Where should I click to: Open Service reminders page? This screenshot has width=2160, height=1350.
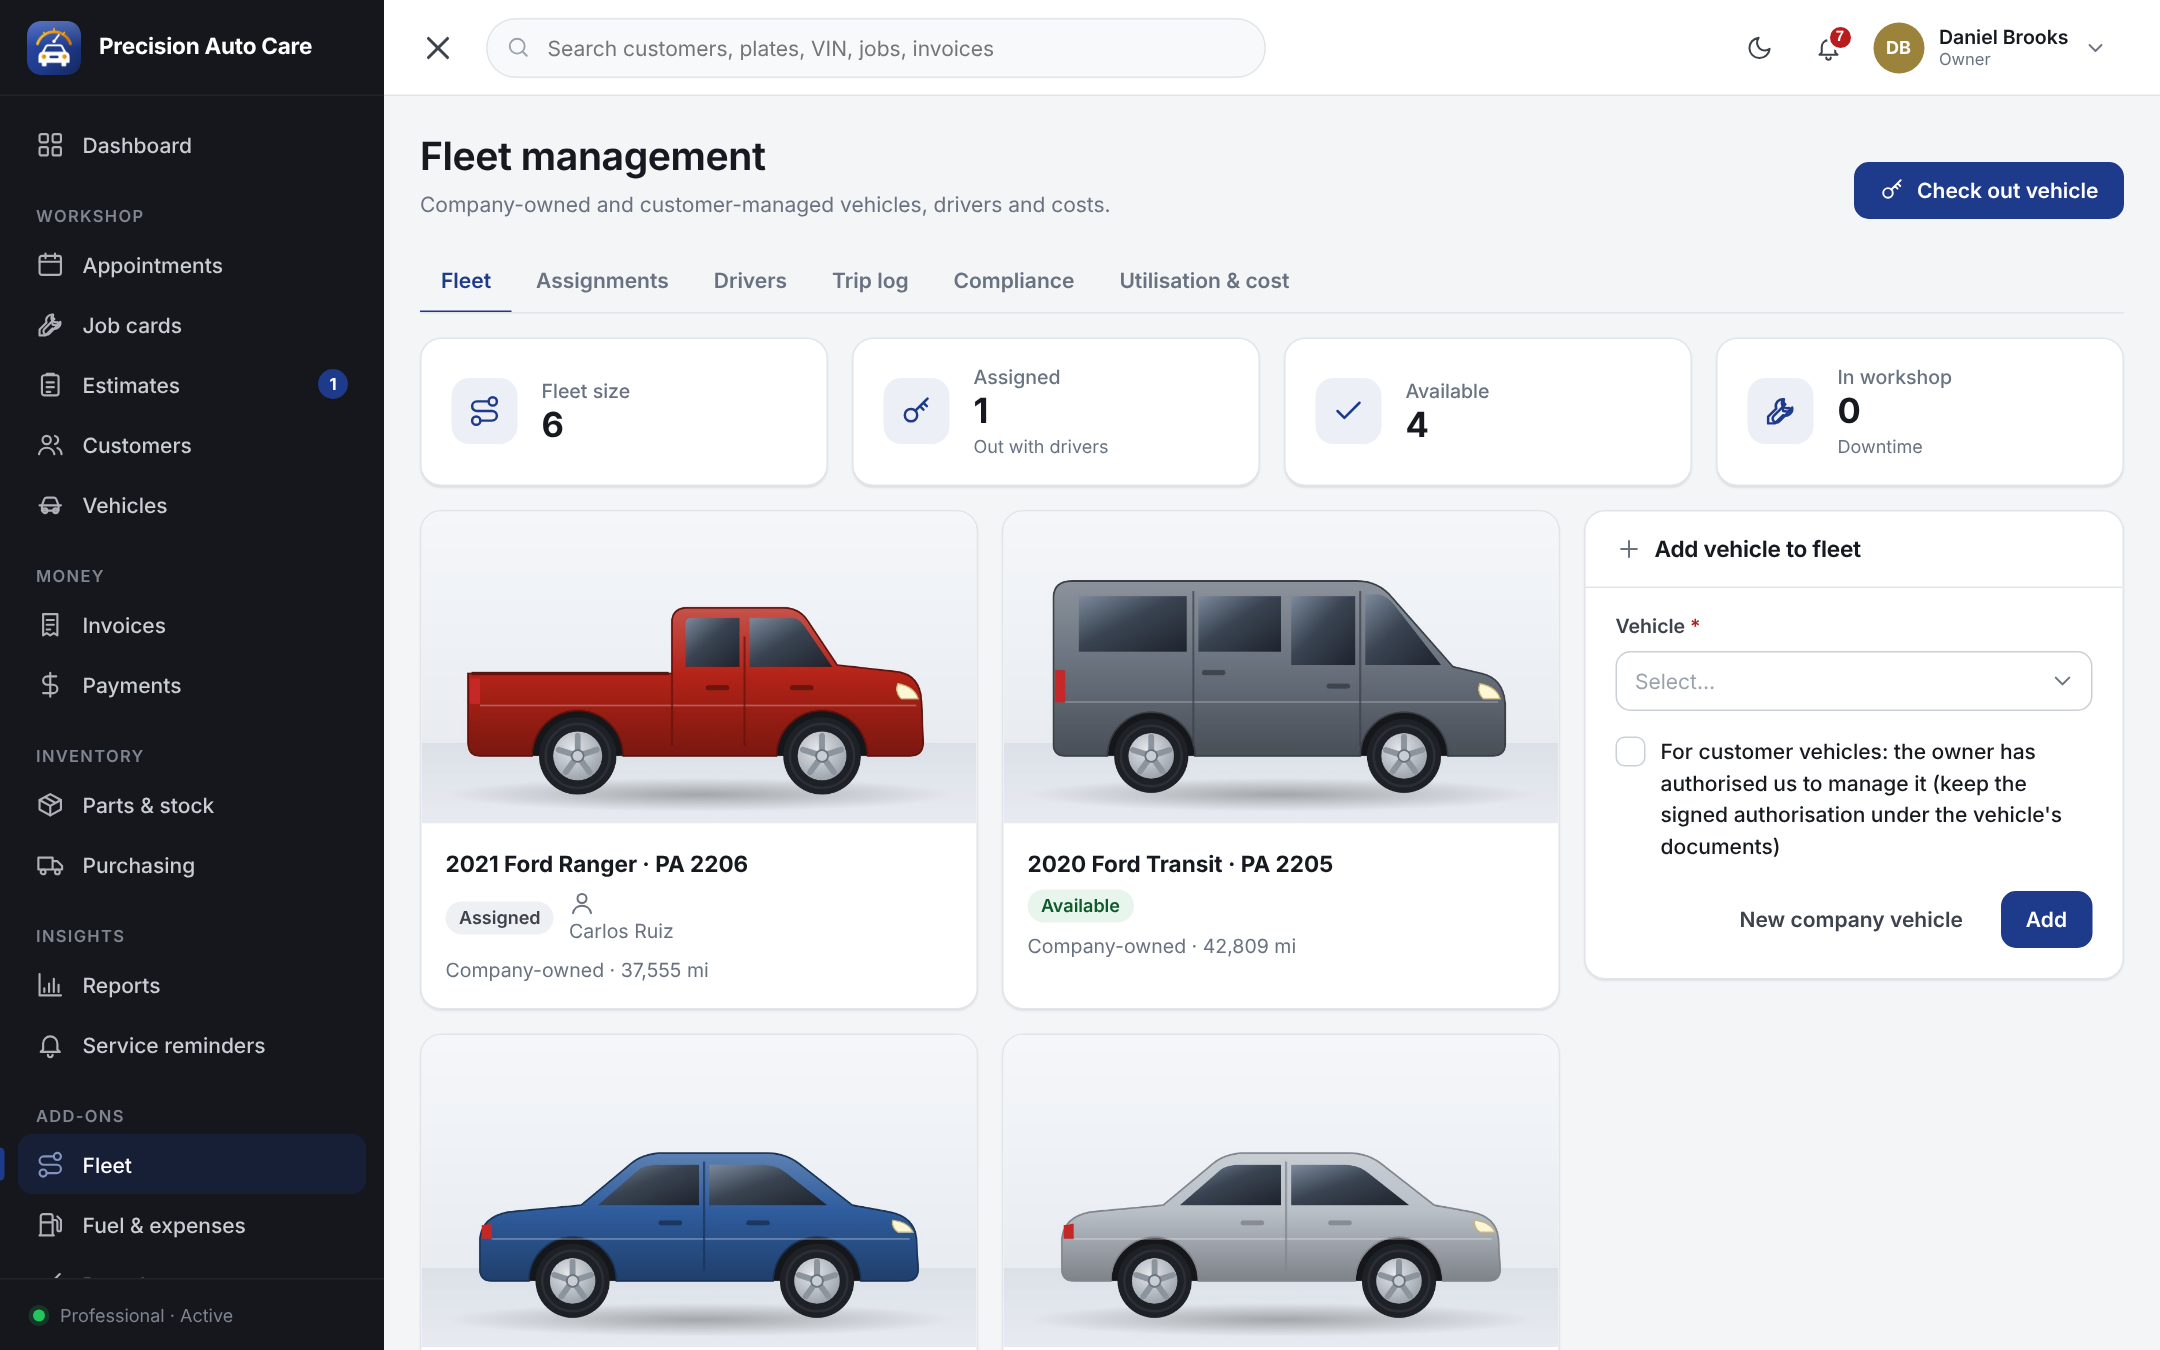192,1045
